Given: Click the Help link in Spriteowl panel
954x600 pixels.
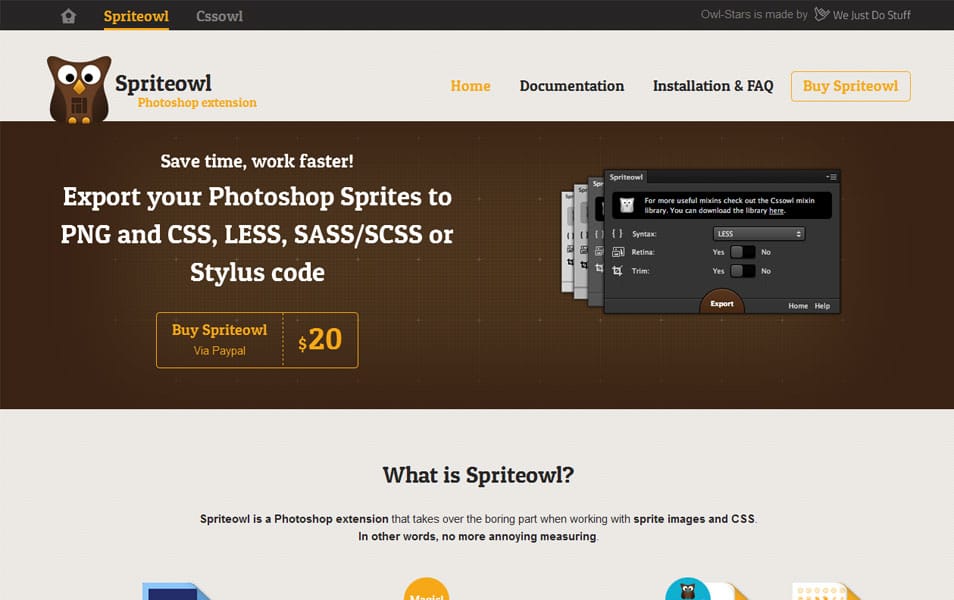Looking at the screenshot, I should click(x=822, y=306).
